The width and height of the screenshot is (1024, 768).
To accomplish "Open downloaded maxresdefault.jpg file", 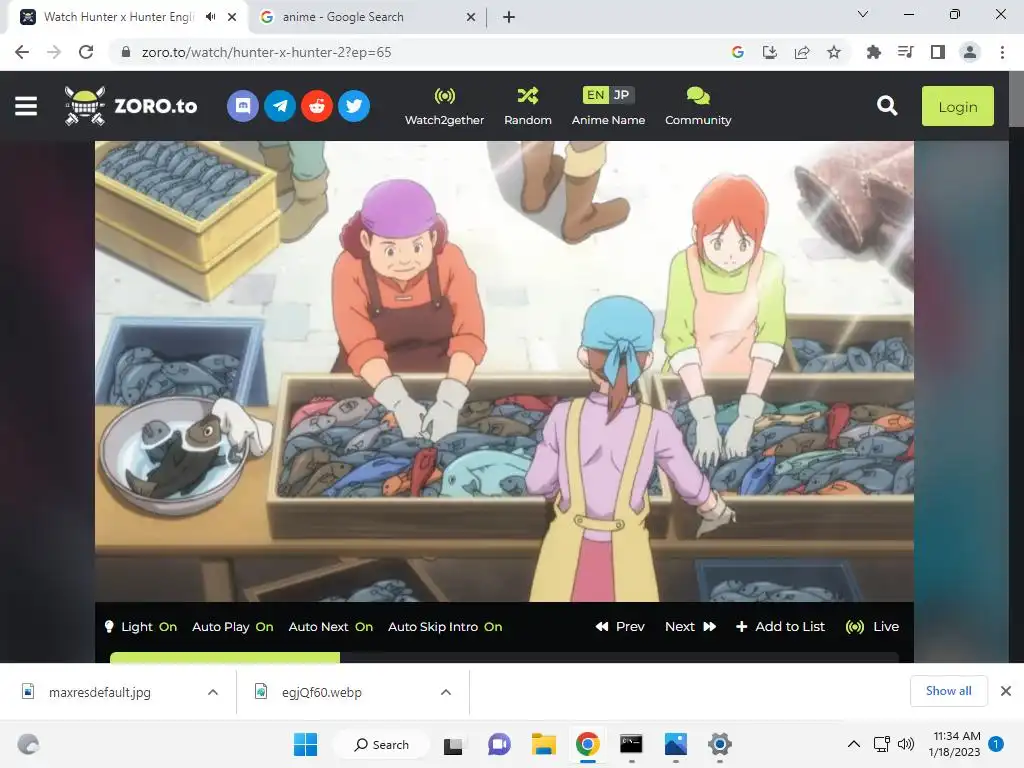I will click(99, 692).
